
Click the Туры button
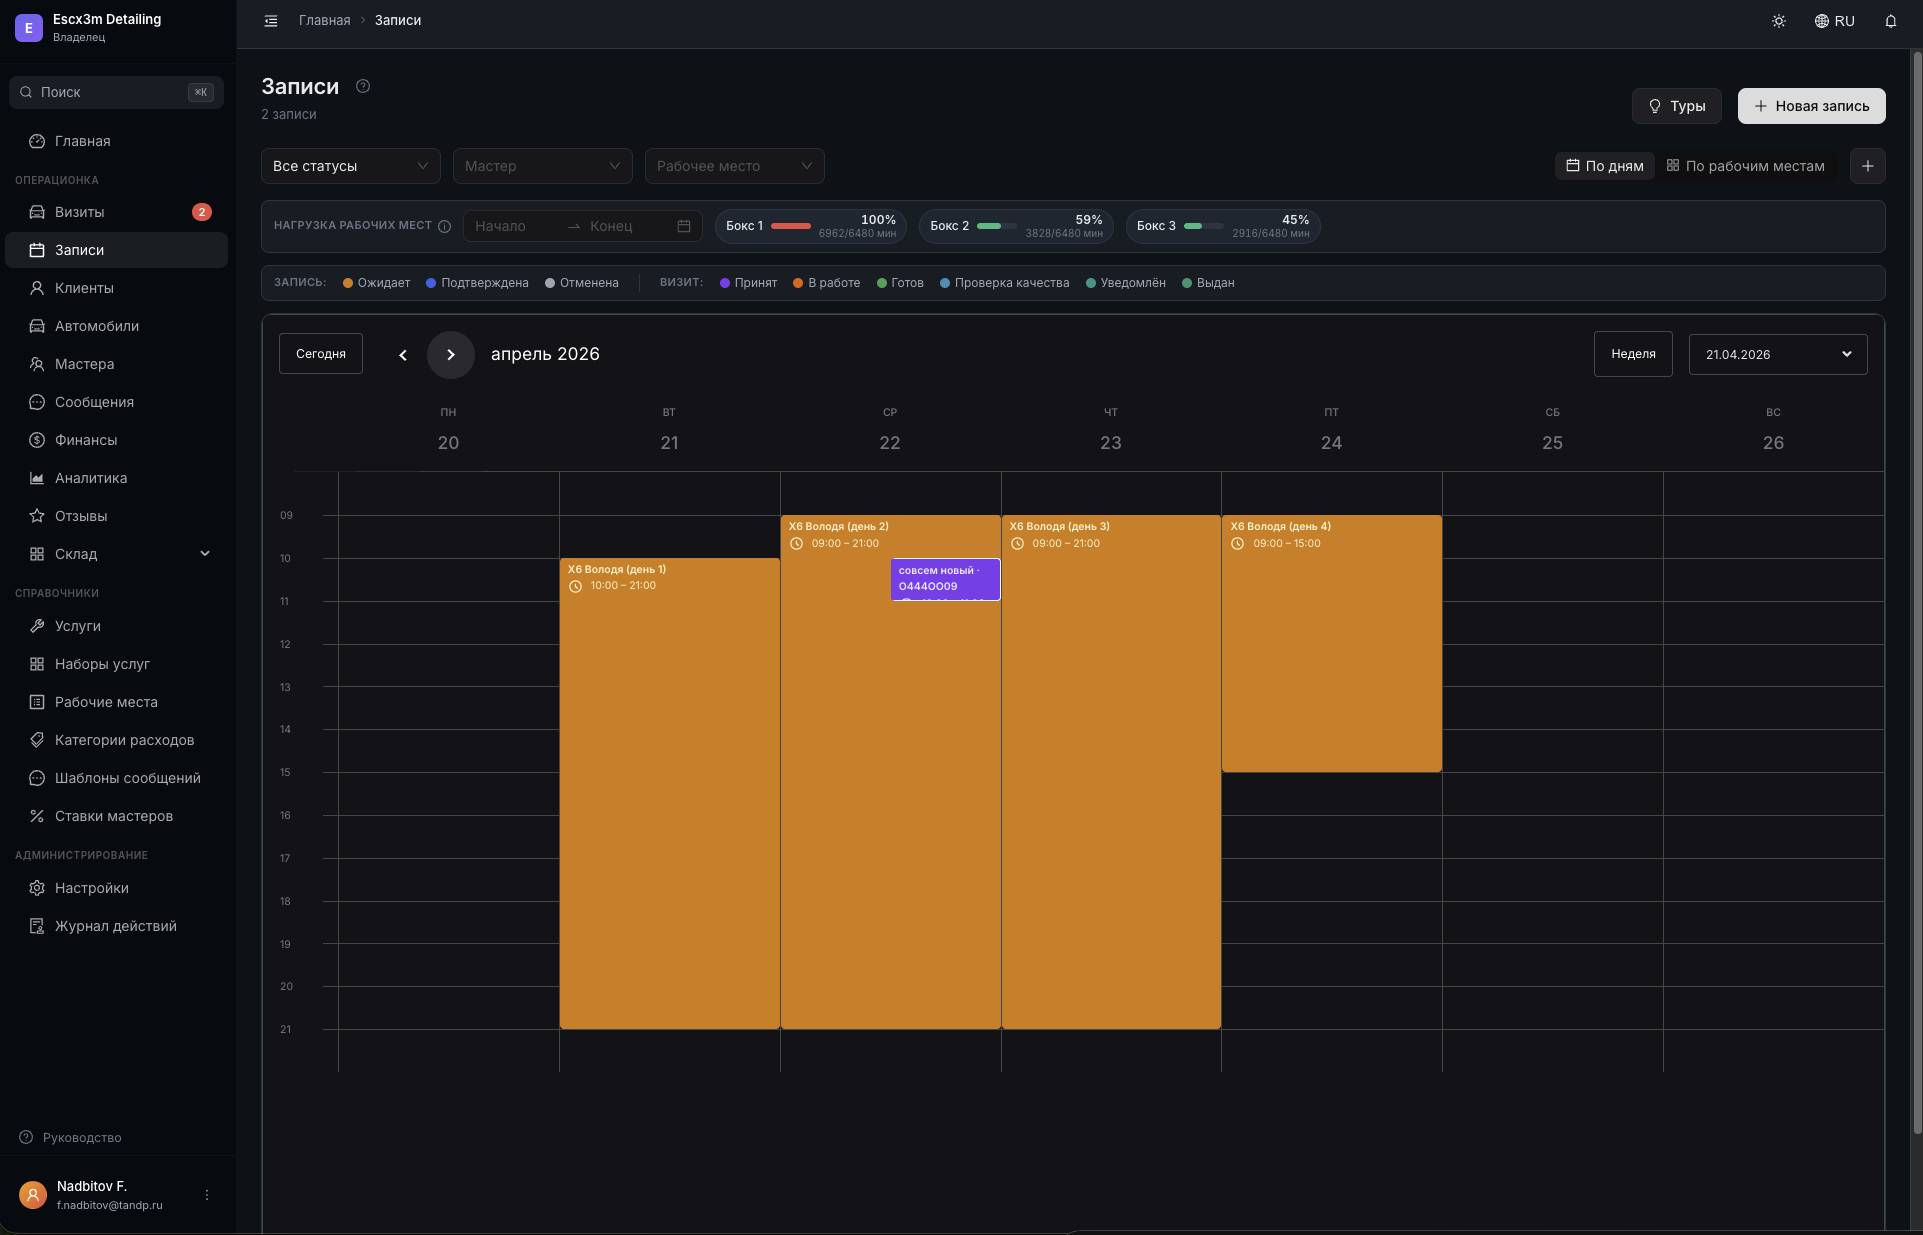pos(1676,106)
